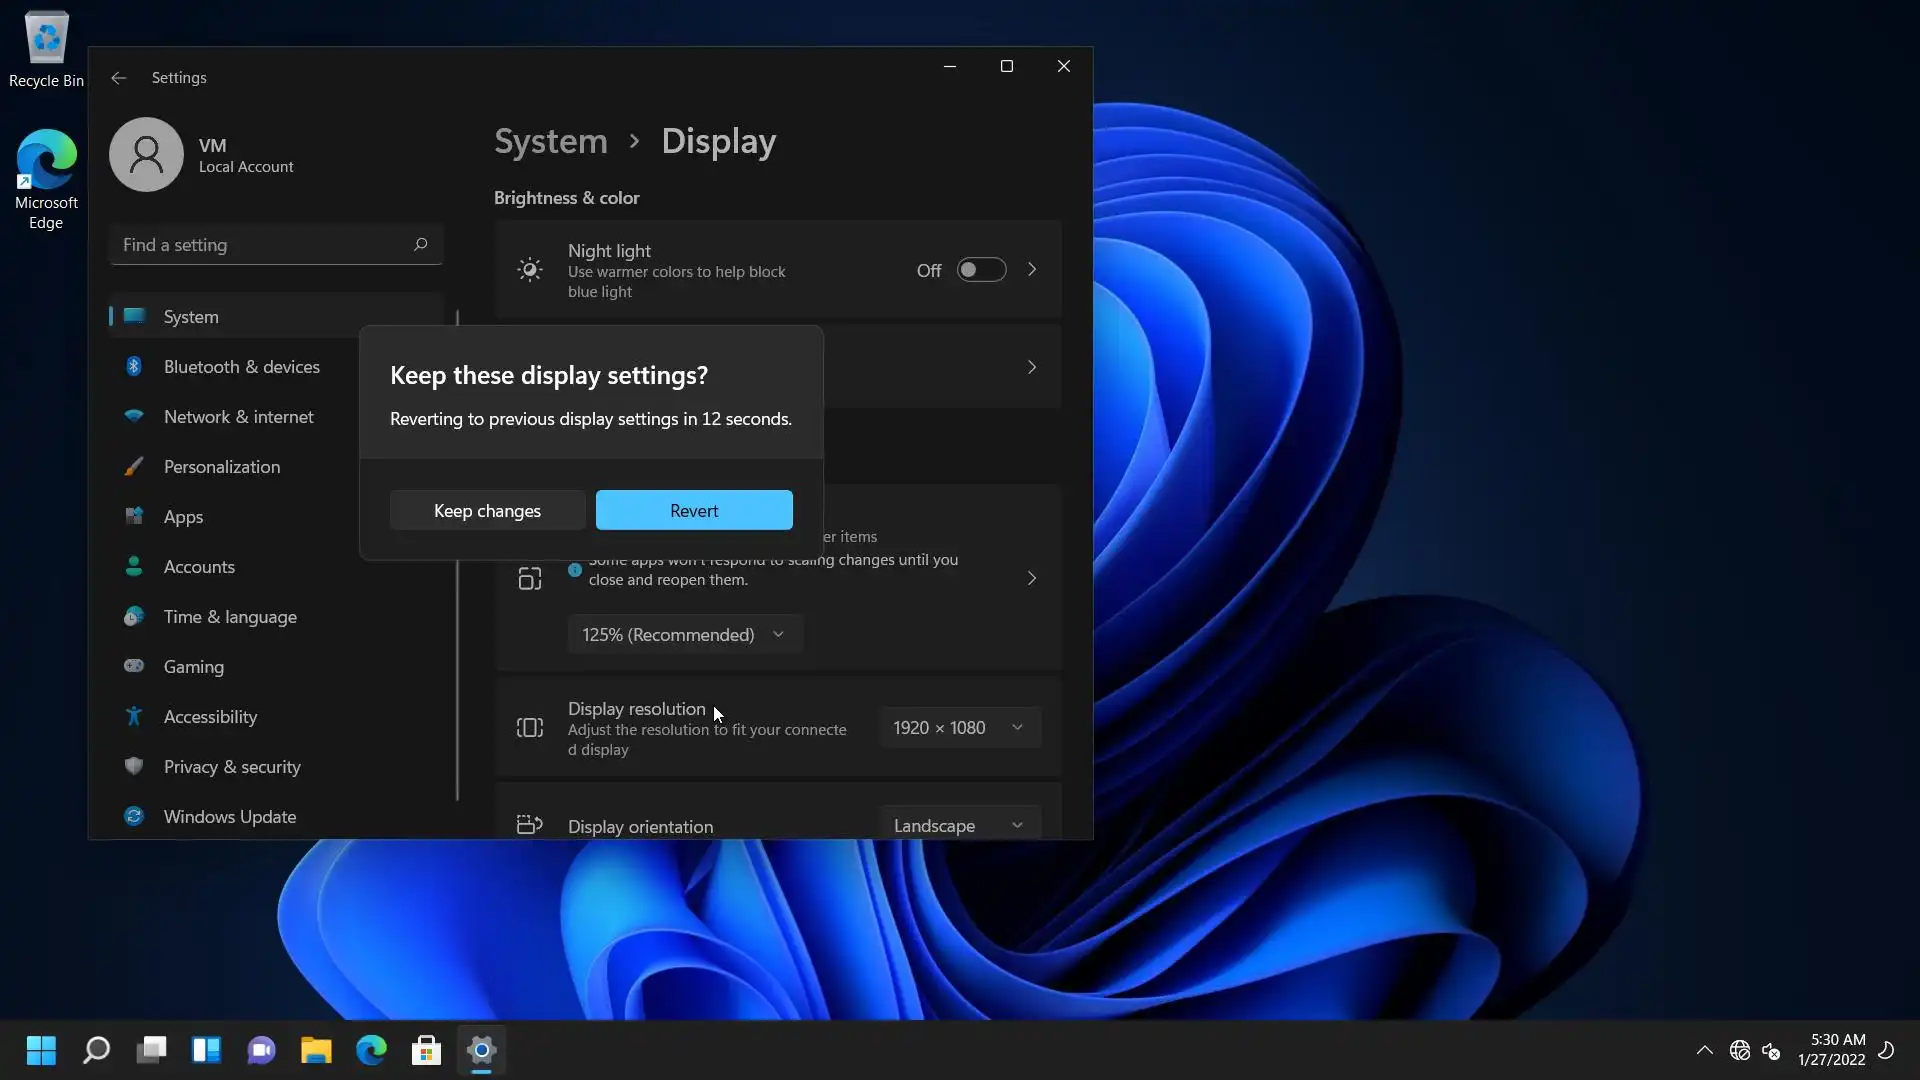1920x1080 pixels.
Task: Click the Personalization paintbrush icon
Action: point(134,467)
